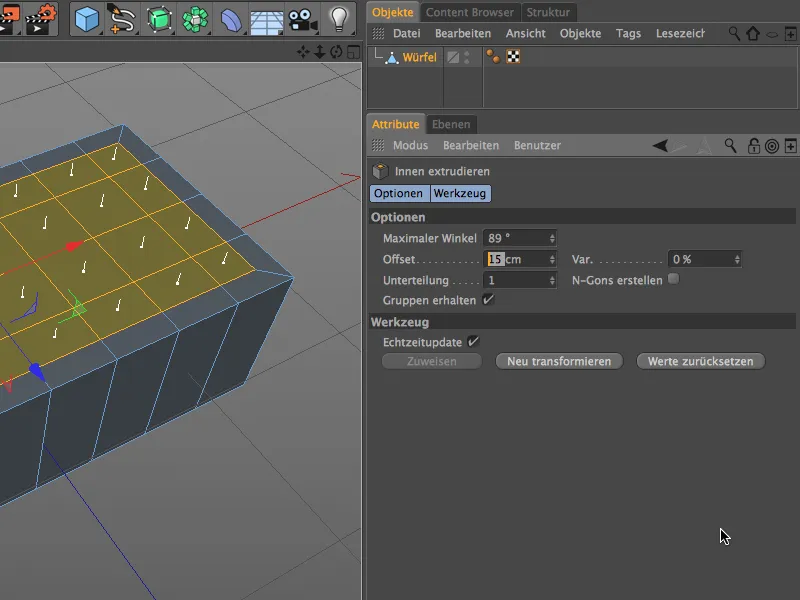Click Würfel layer square icon
Viewport: 800px width, 600px height.
coord(453,57)
